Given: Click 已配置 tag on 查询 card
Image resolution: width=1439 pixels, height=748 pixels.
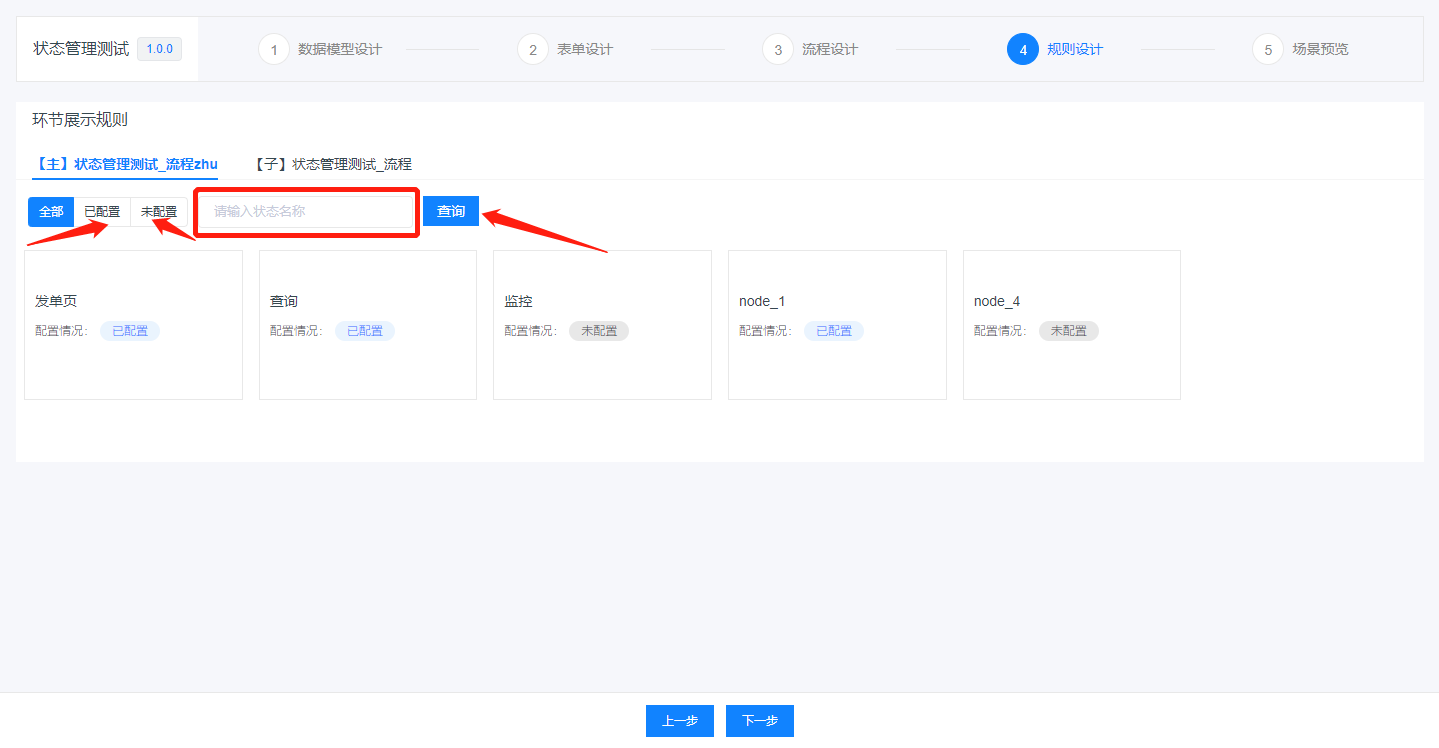Looking at the screenshot, I should (365, 331).
